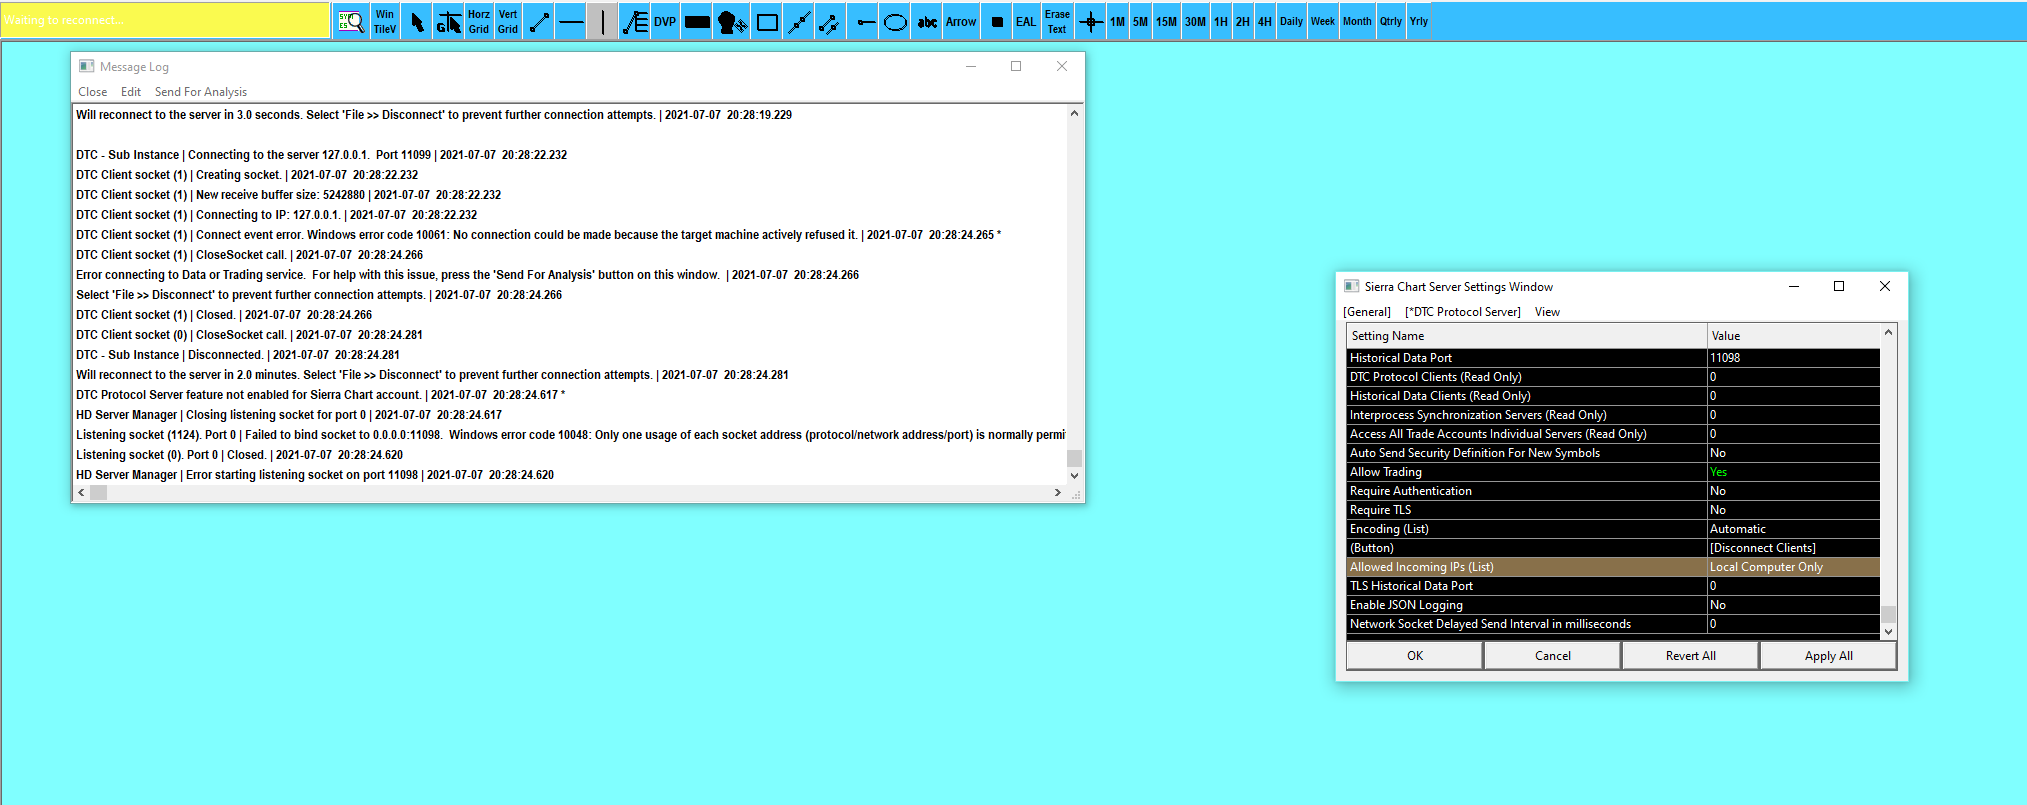Image resolution: width=2027 pixels, height=805 pixels.
Task: Click the Cancel button in Server Settings
Action: coord(1553,656)
